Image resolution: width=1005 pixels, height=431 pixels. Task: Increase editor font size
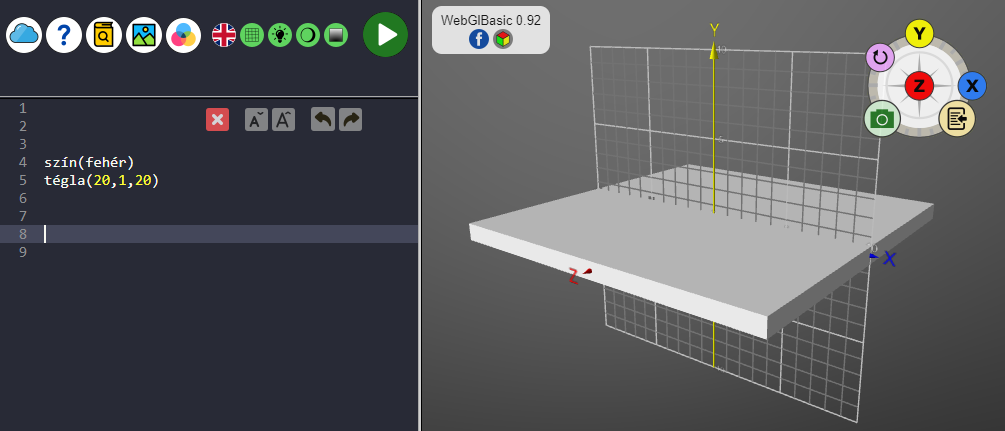[x=284, y=120]
